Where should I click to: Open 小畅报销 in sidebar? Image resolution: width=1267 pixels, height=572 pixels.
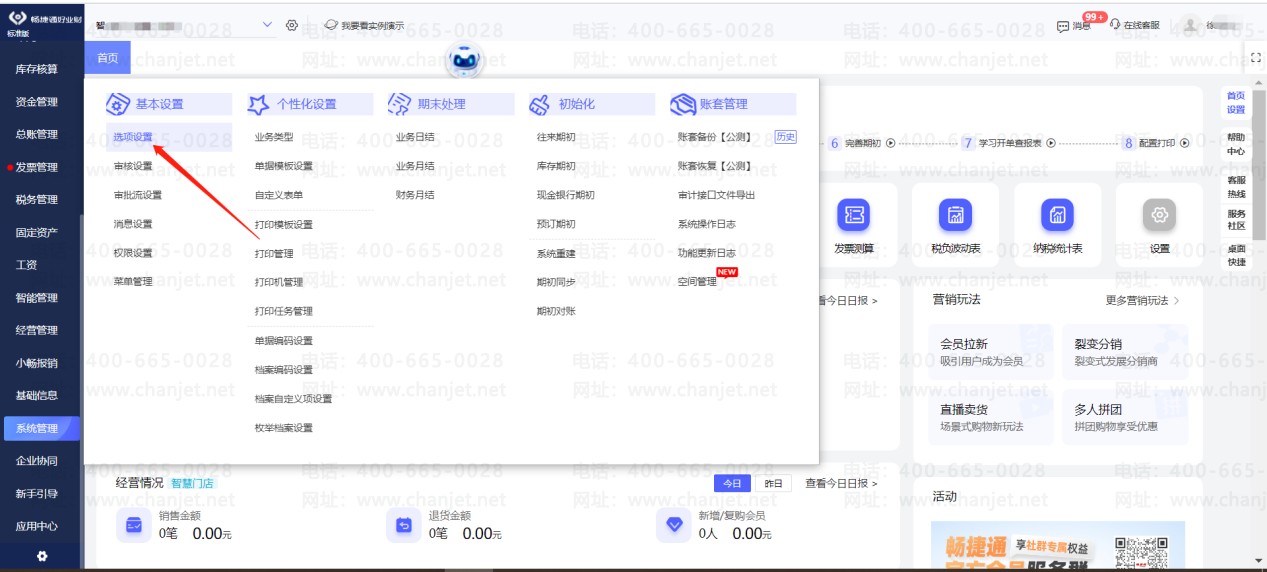37,363
